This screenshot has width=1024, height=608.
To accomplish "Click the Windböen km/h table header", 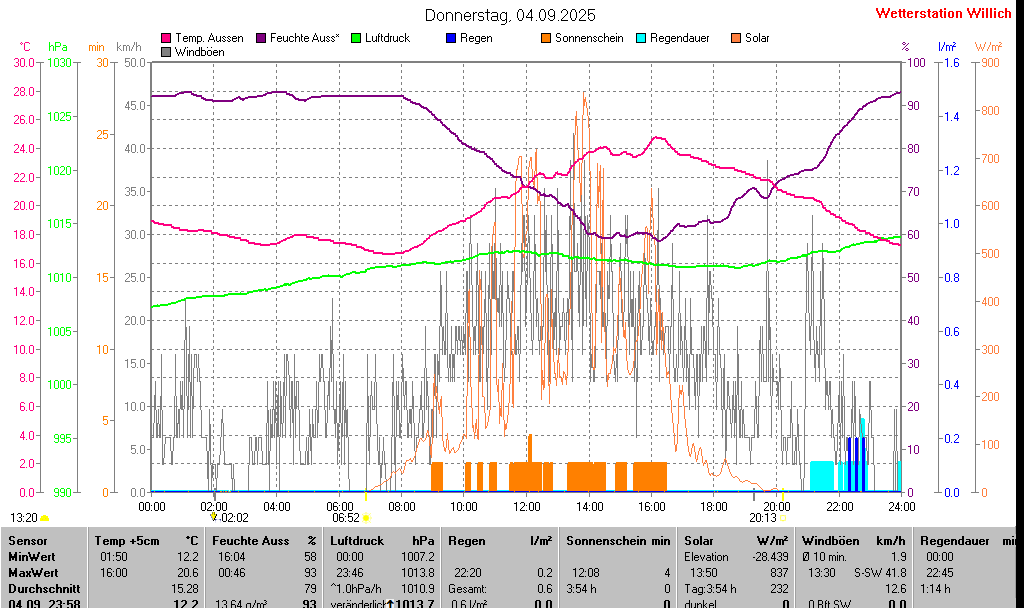I will [857, 540].
